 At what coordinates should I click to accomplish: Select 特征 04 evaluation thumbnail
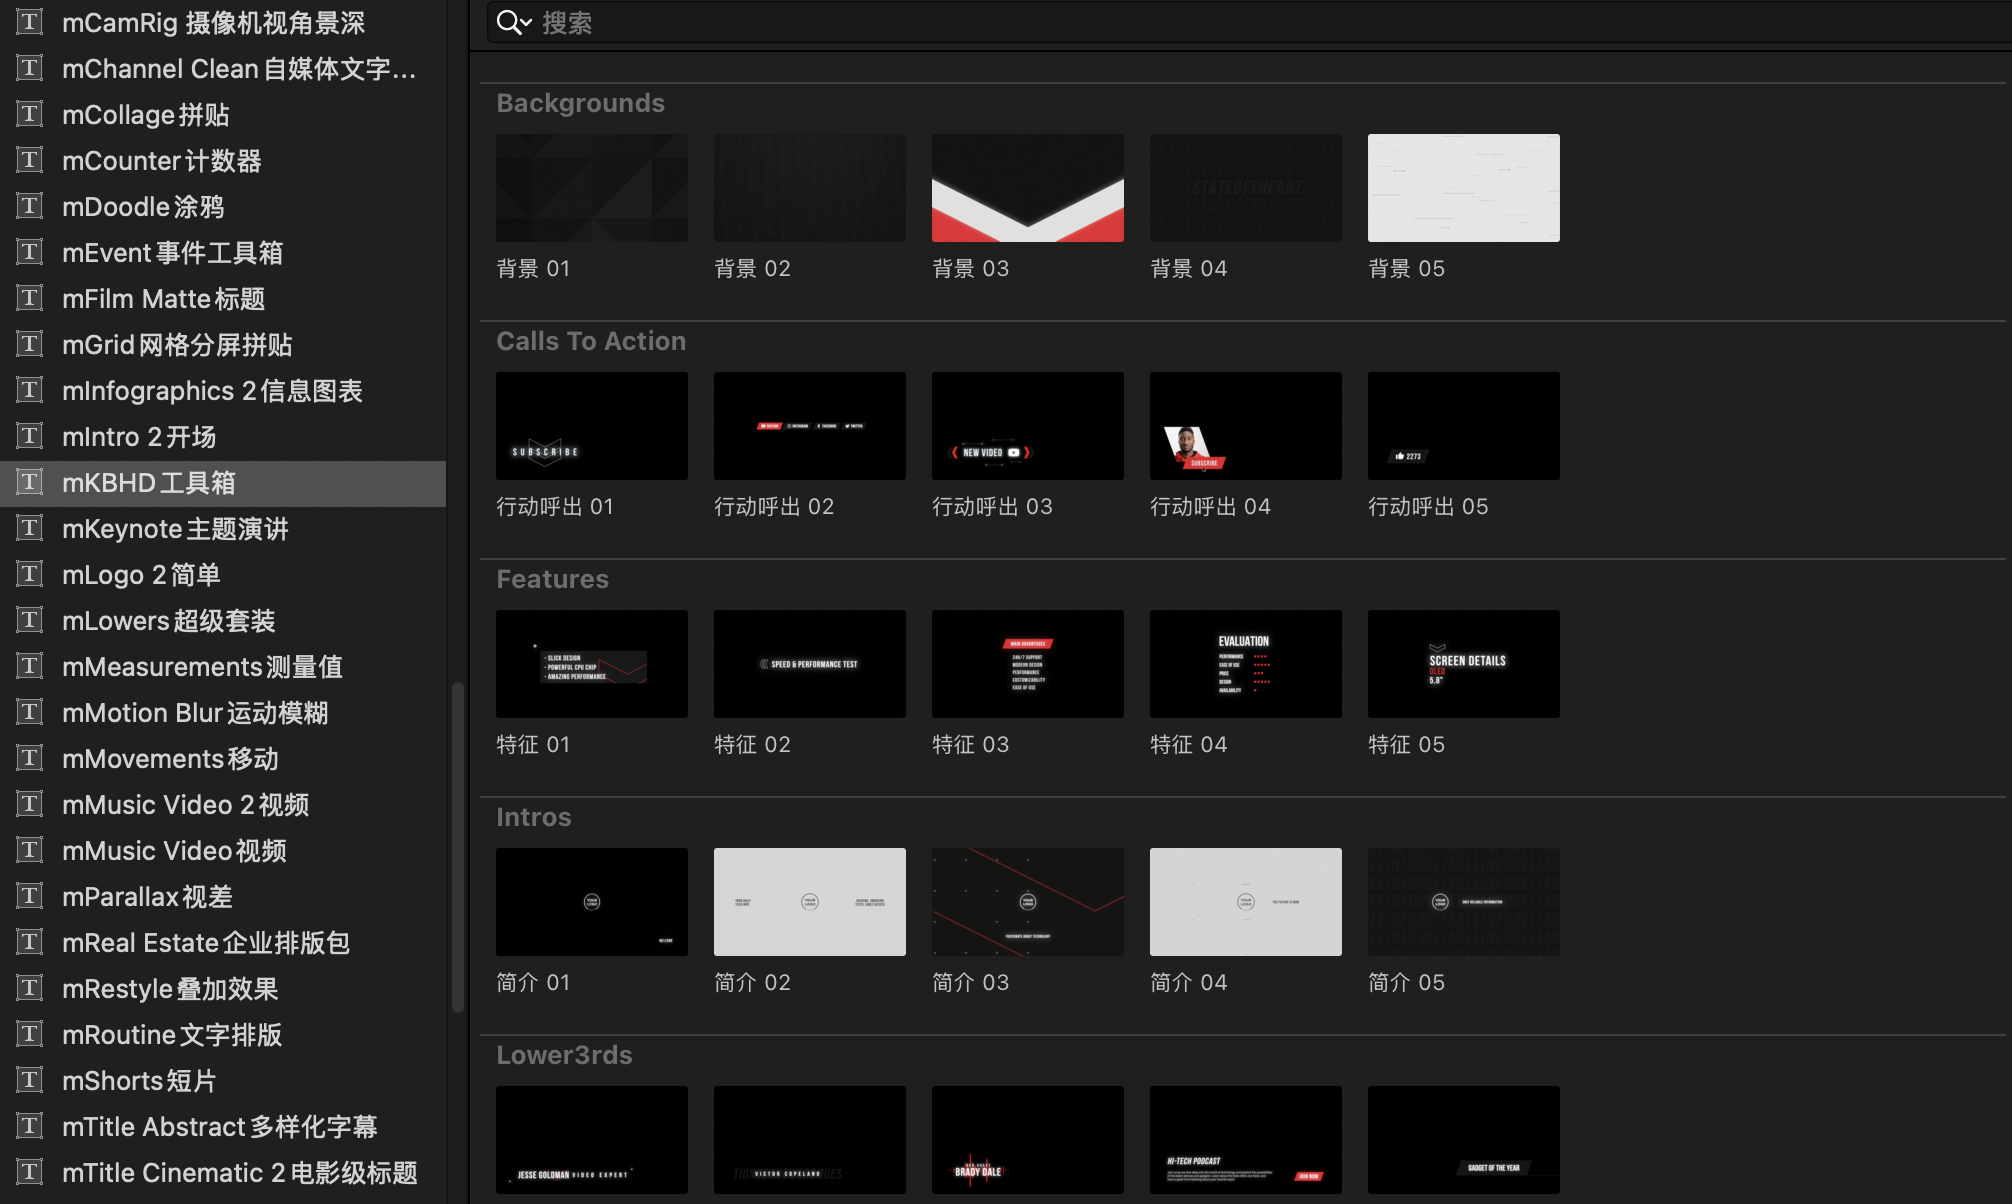tap(1246, 664)
